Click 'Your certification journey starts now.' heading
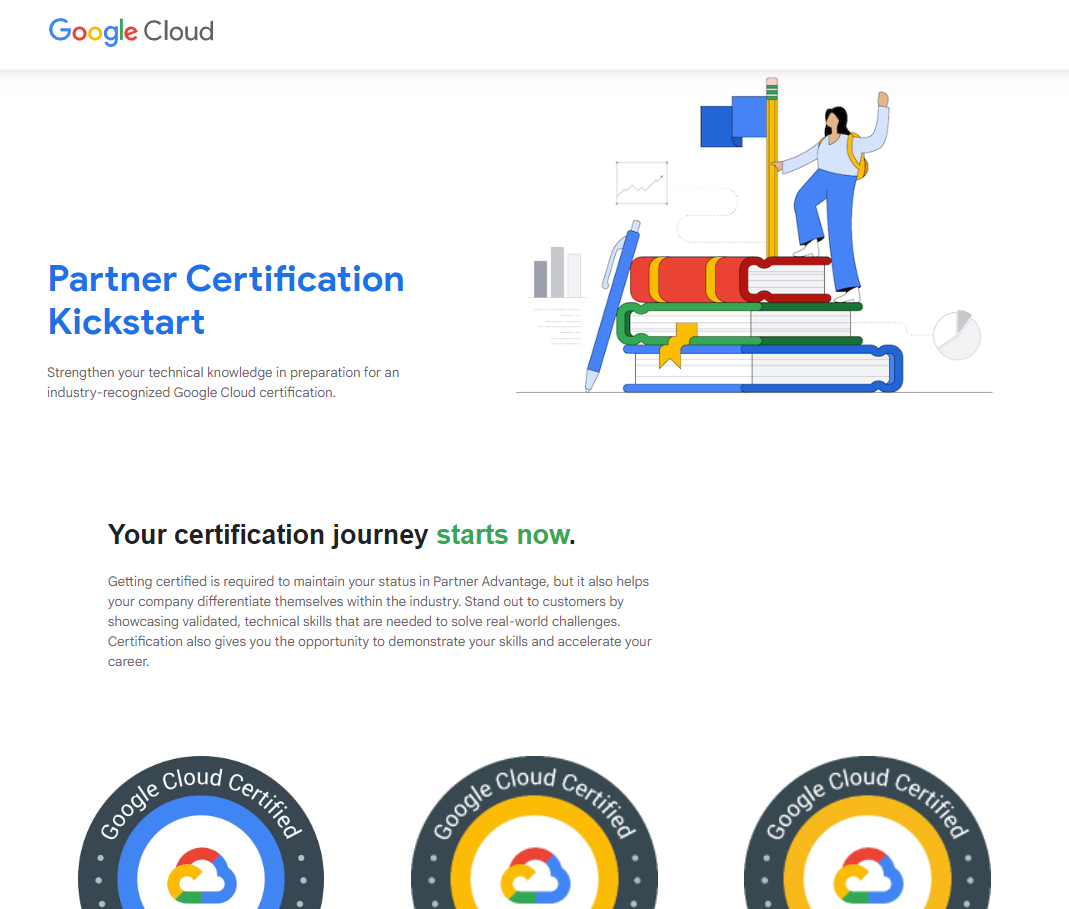 pos(342,535)
